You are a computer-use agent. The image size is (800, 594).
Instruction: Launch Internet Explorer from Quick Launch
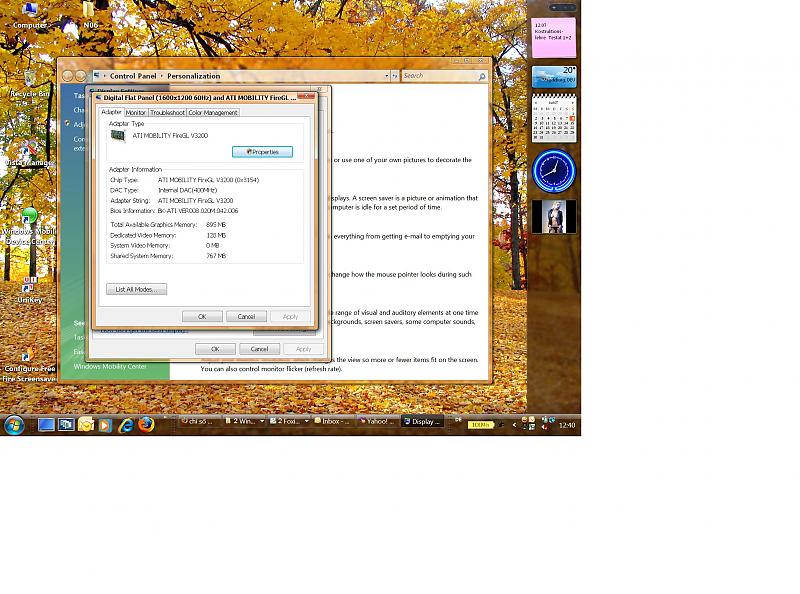pyautogui.click(x=126, y=424)
